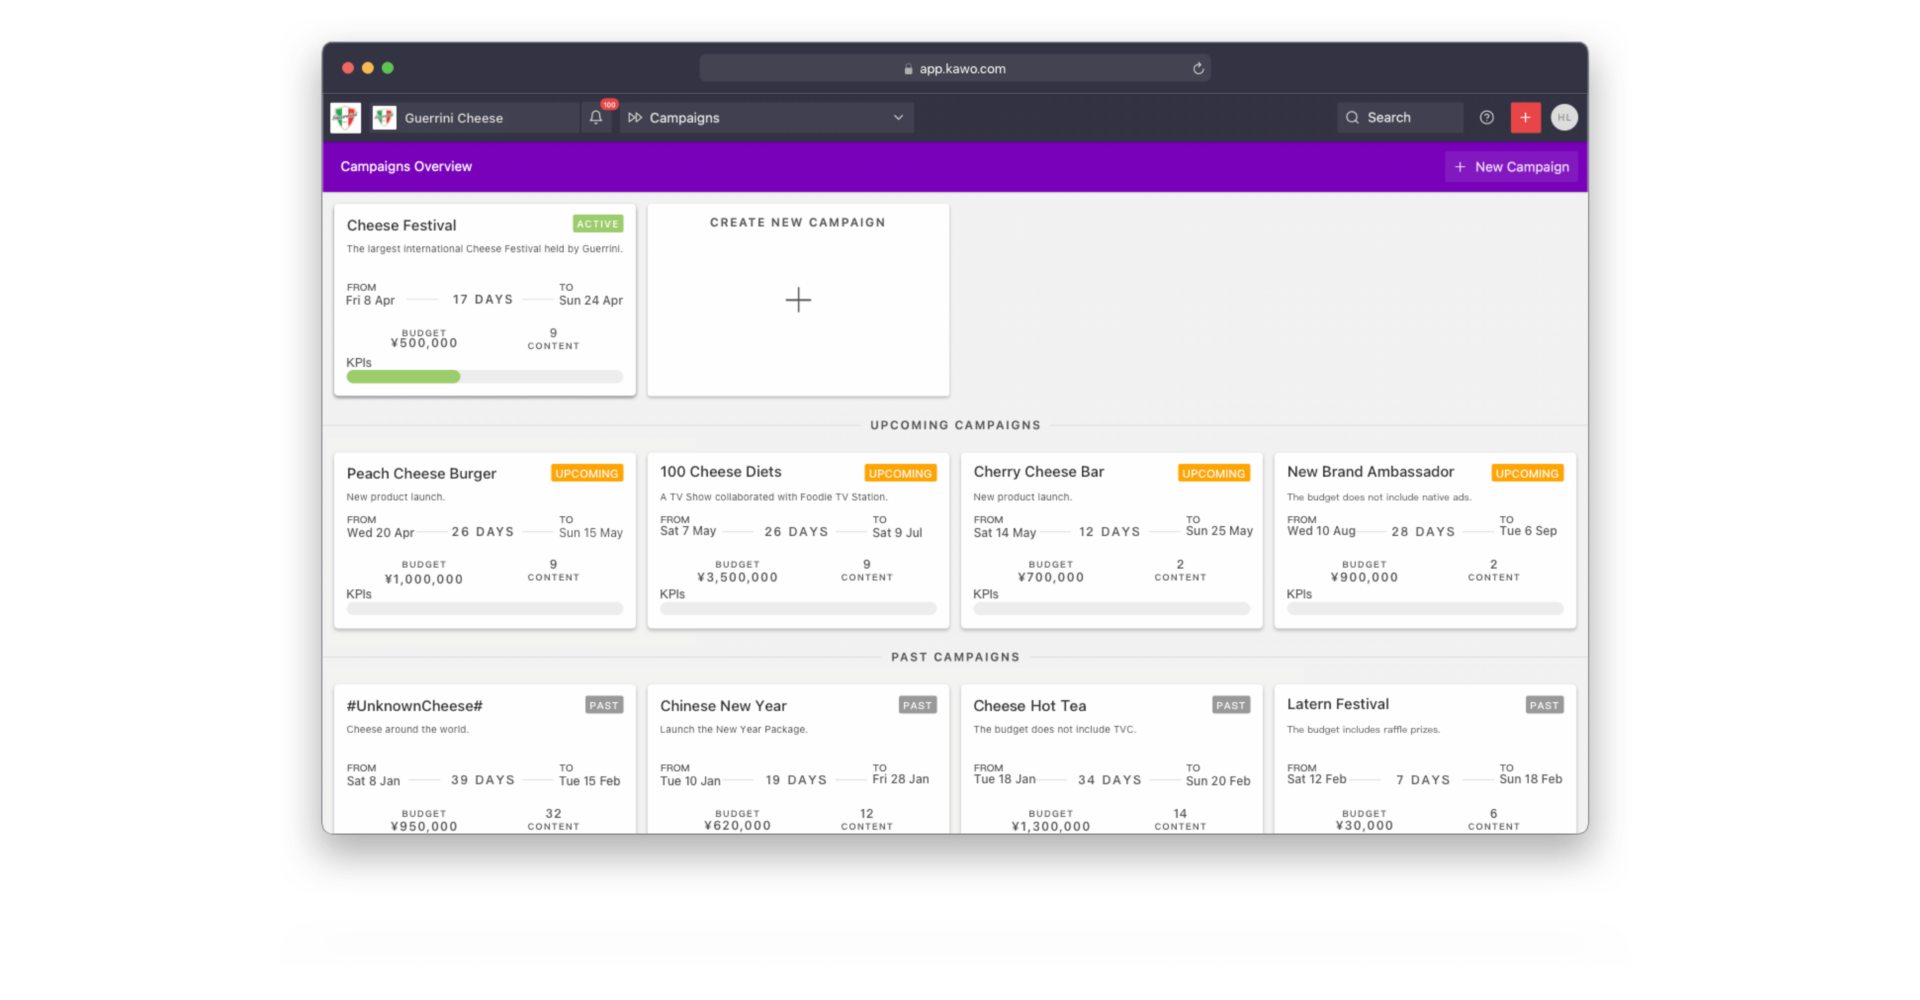Click the Campaigns fast-forward icon

coord(635,118)
